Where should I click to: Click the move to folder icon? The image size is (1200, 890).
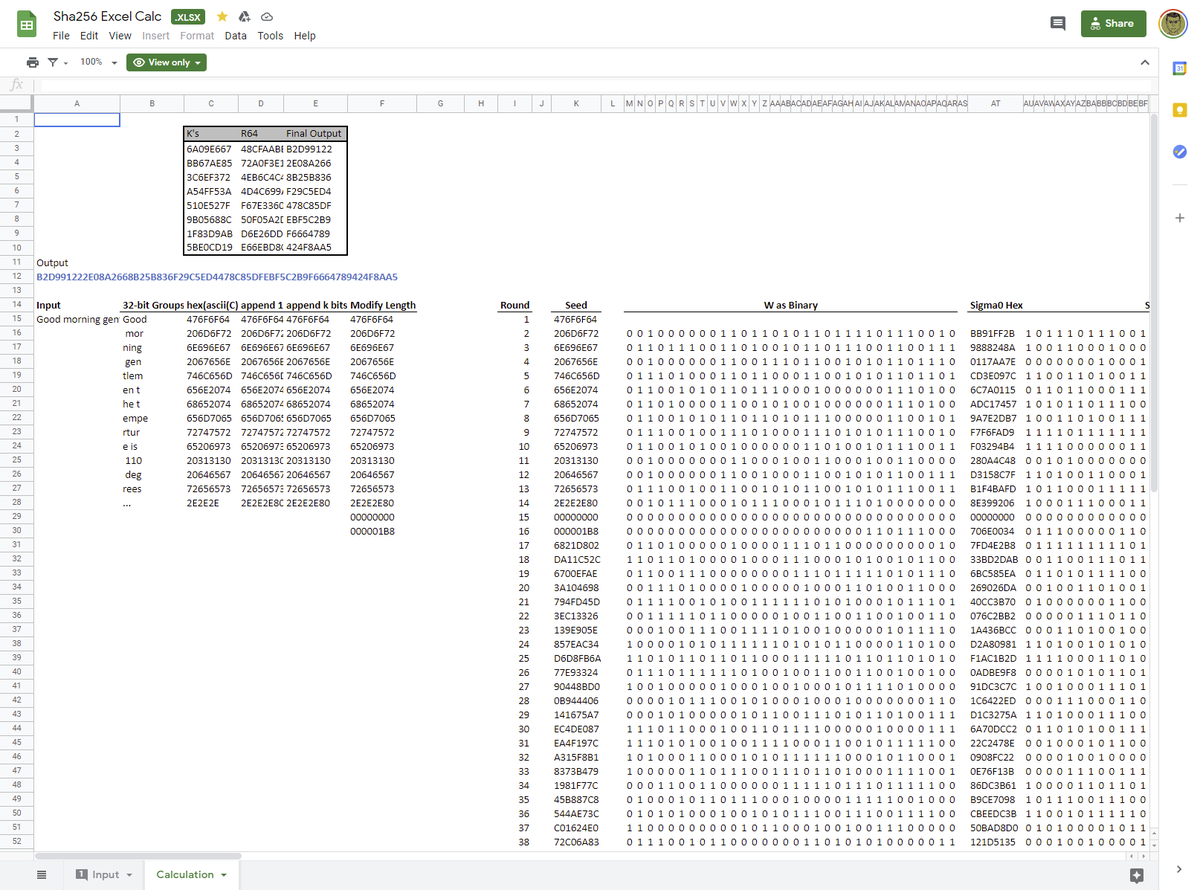pyautogui.click(x=244, y=17)
